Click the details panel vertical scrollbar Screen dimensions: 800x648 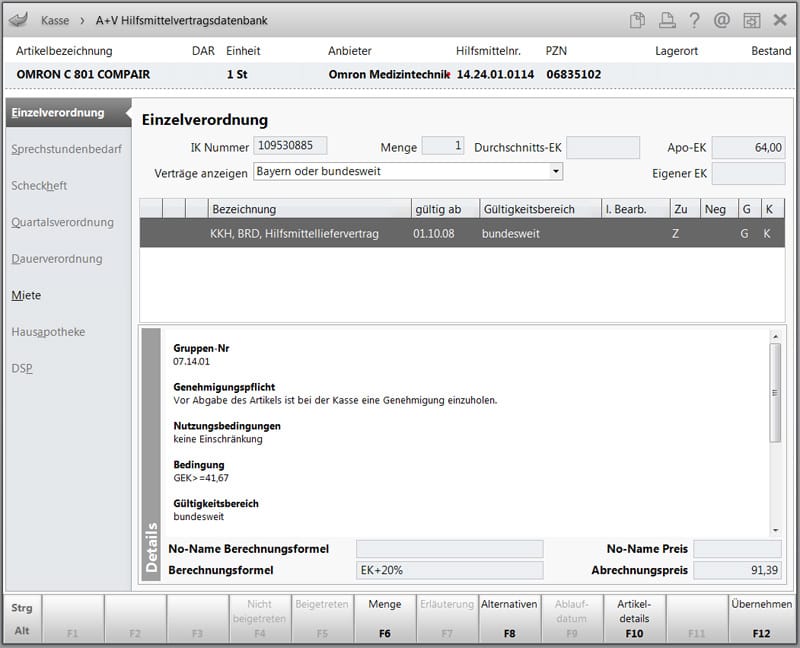point(775,390)
